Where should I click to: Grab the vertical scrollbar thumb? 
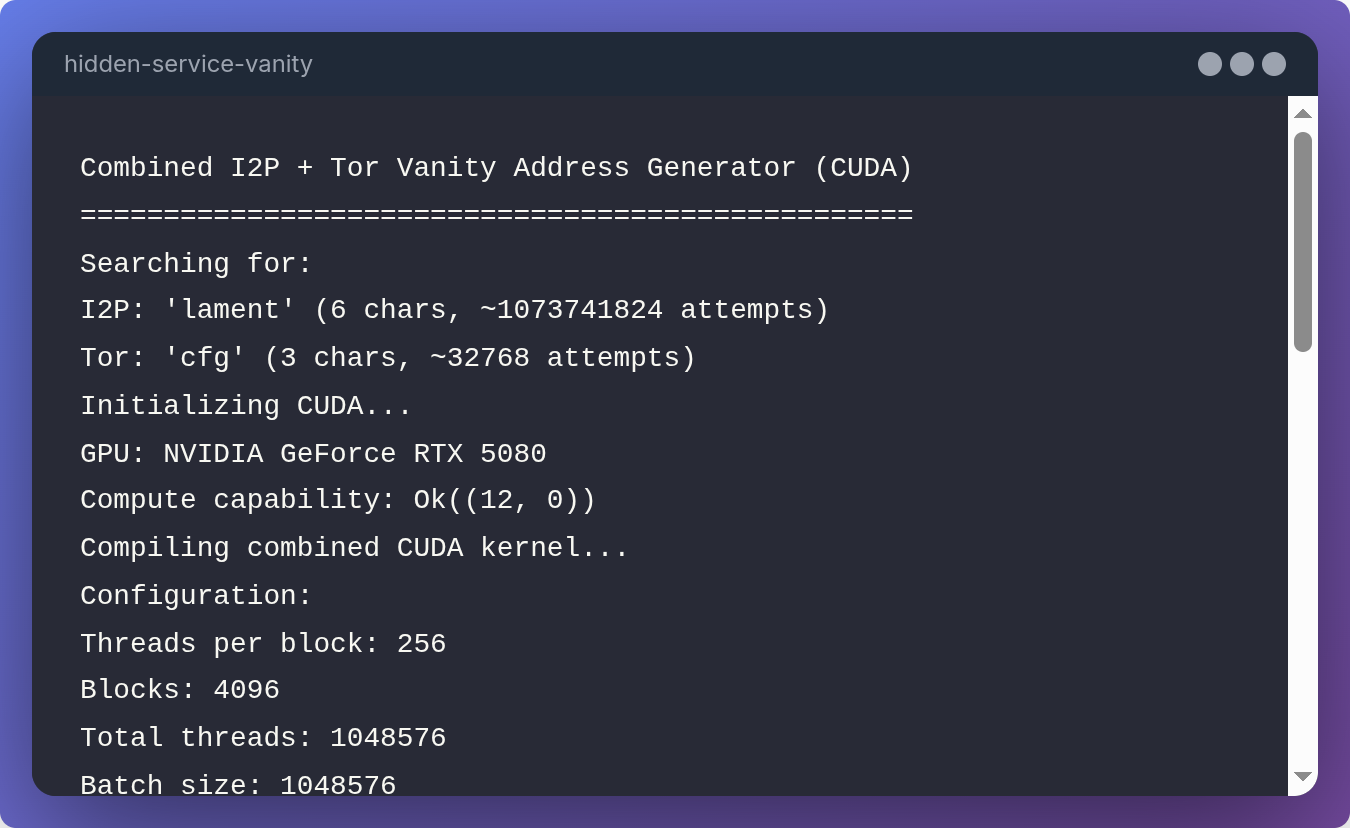(x=1302, y=242)
